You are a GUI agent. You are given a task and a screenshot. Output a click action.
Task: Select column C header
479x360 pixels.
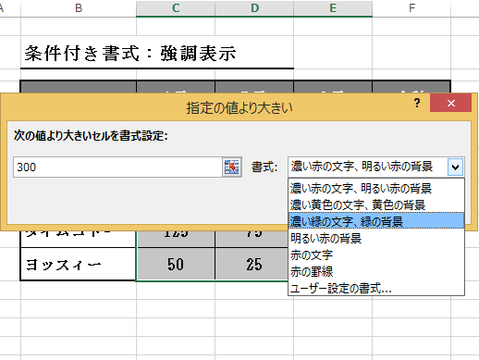coord(176,8)
